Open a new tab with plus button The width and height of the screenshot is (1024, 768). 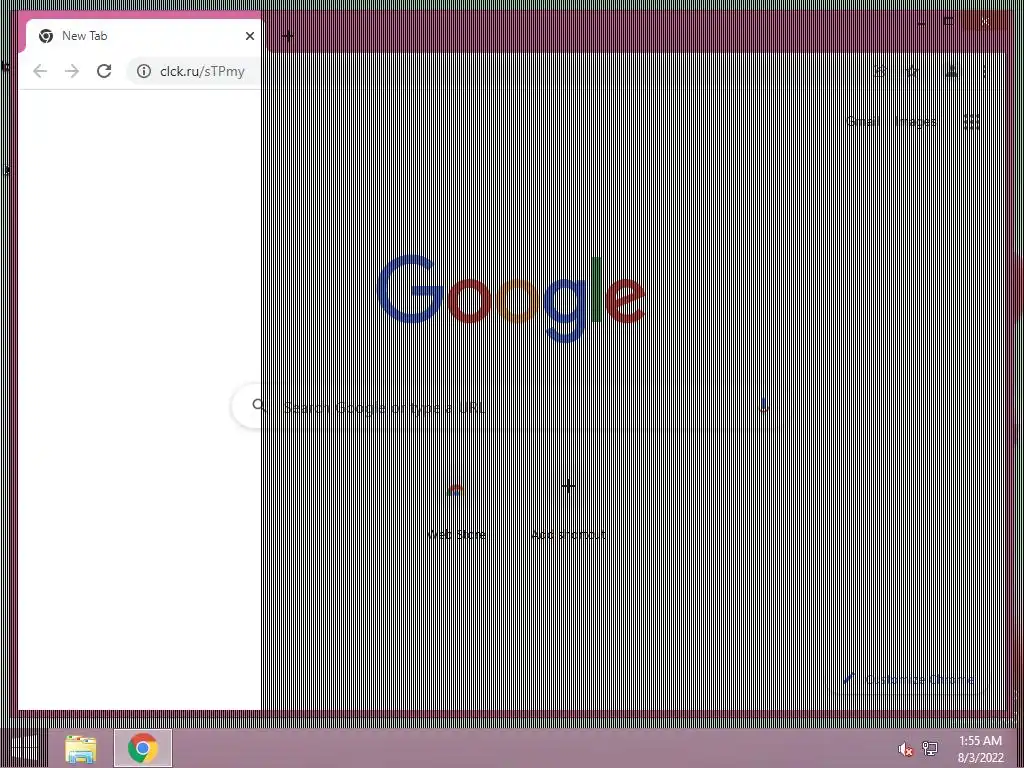click(287, 36)
